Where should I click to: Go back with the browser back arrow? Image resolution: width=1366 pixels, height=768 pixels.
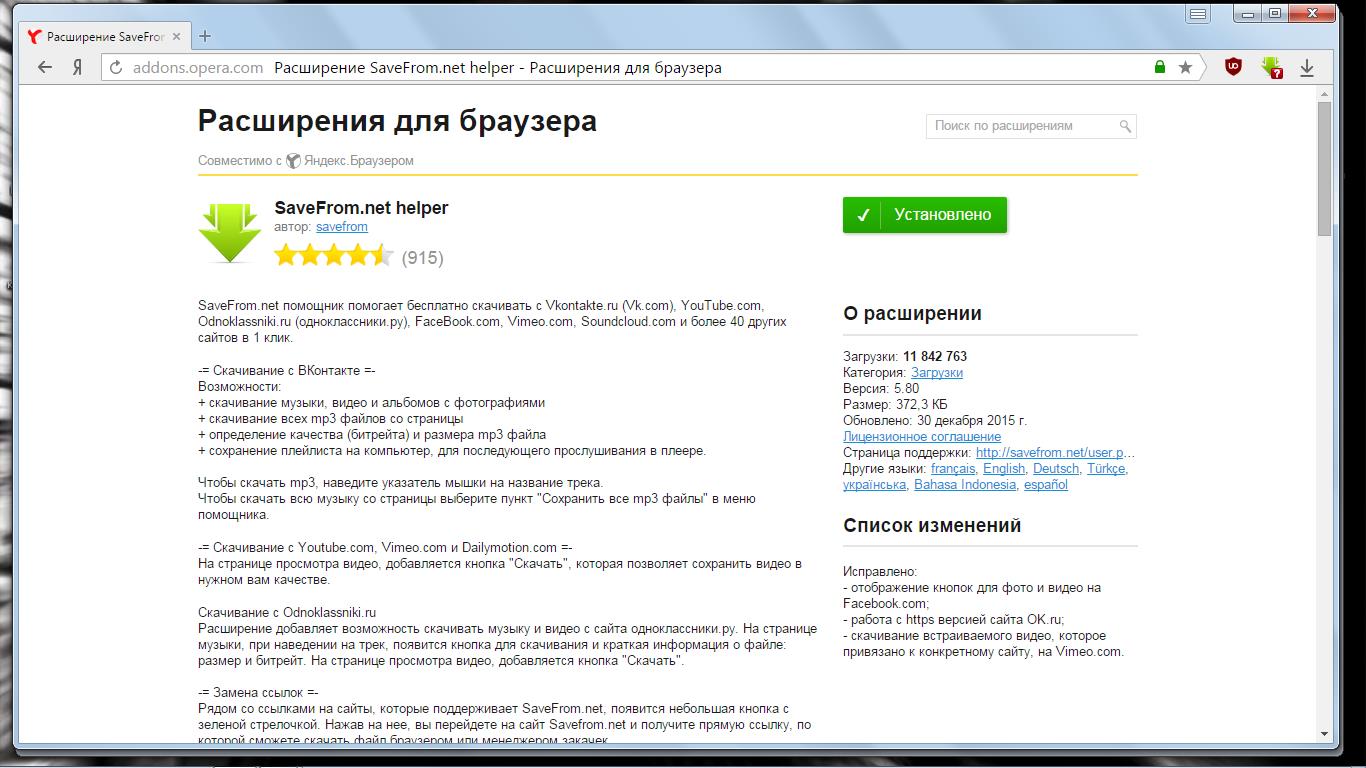pos(44,68)
